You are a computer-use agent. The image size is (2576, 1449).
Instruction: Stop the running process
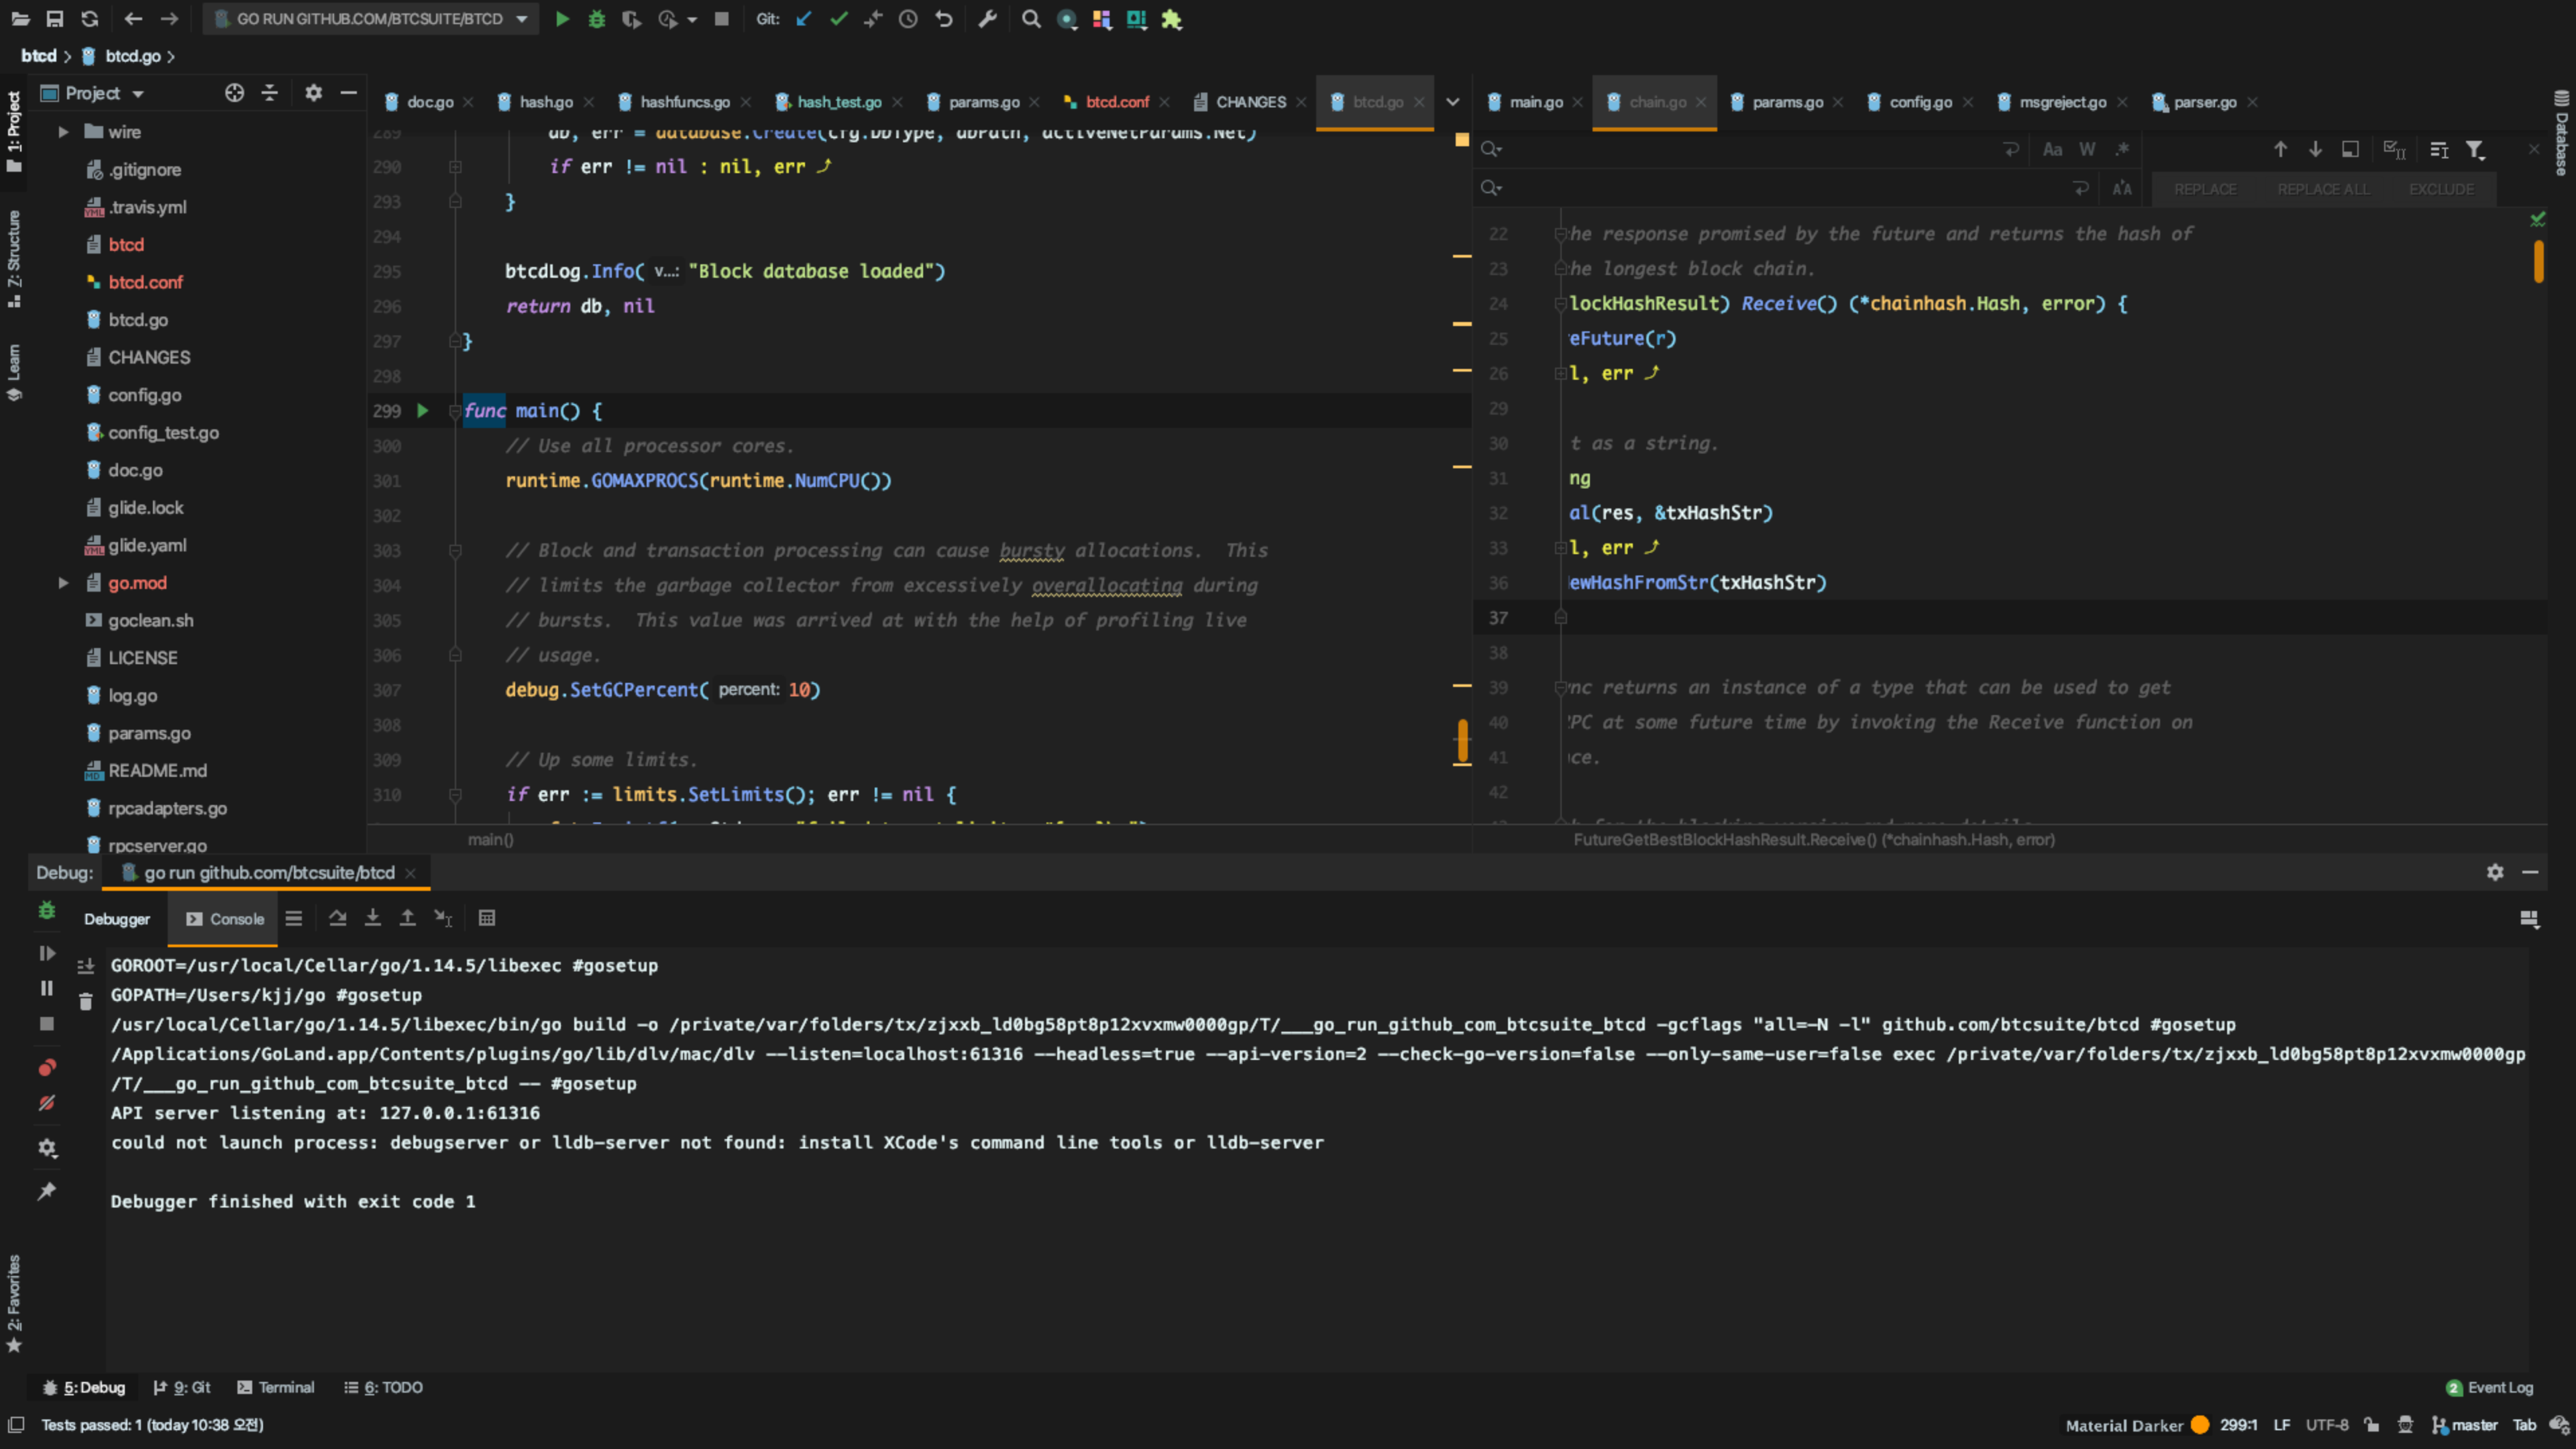[x=722, y=19]
